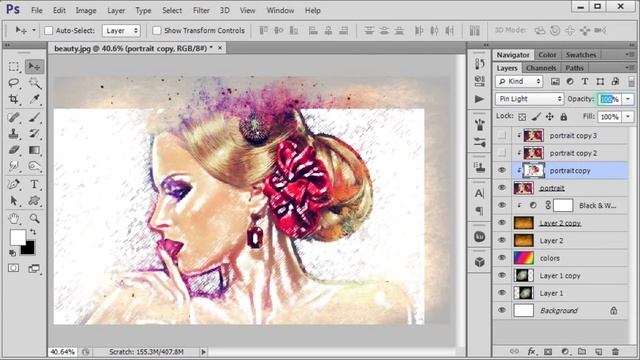Select the History Brush tool

[x=34, y=133]
